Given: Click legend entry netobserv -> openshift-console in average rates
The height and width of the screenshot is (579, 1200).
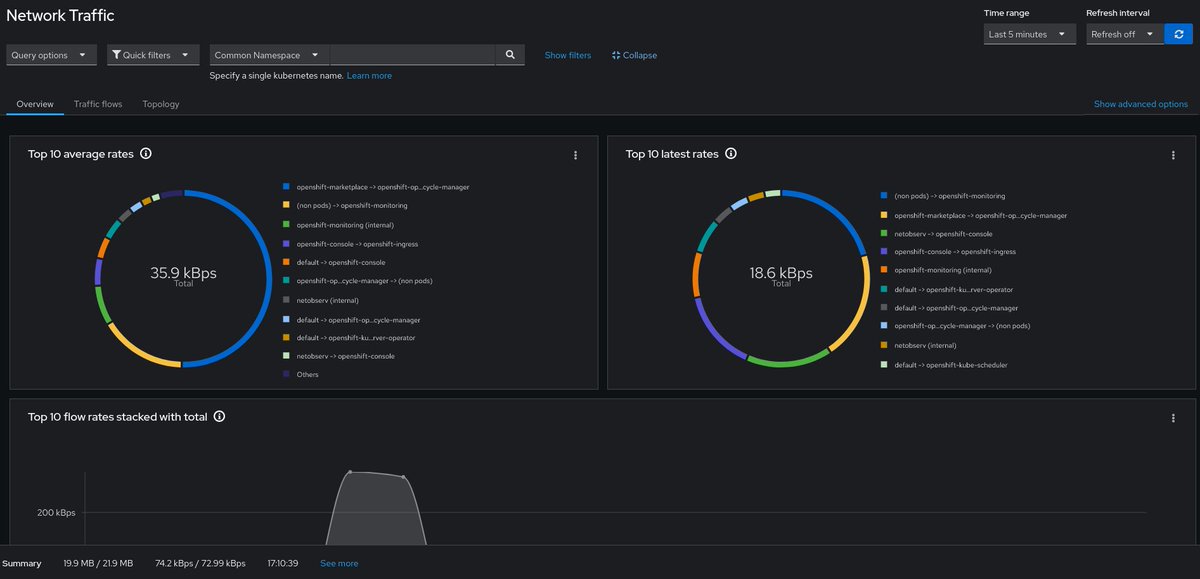Looking at the screenshot, I should [345, 356].
